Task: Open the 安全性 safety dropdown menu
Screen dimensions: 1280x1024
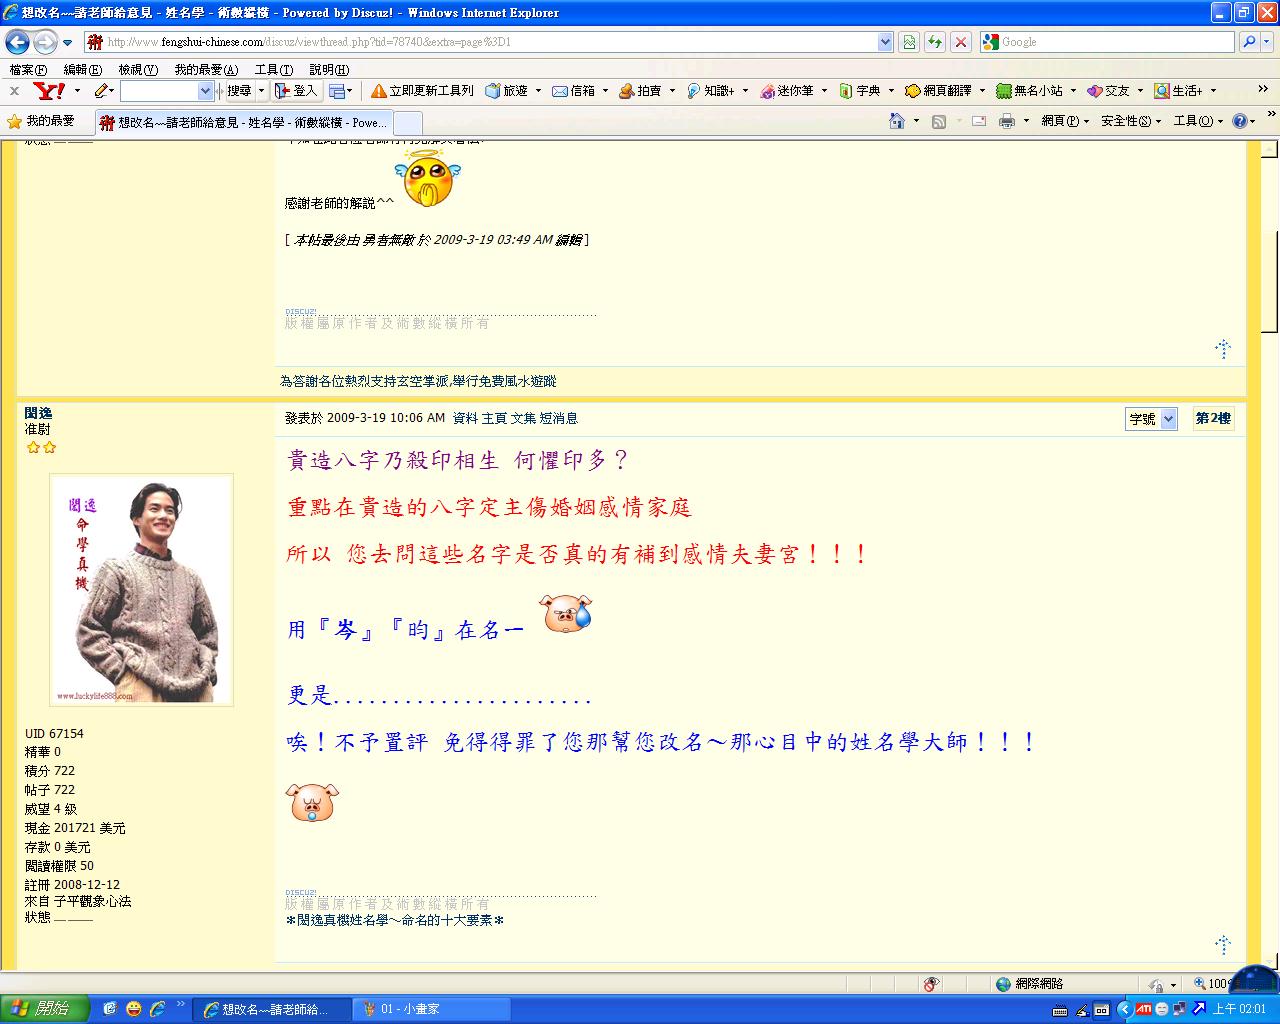Action: coord(1130,121)
